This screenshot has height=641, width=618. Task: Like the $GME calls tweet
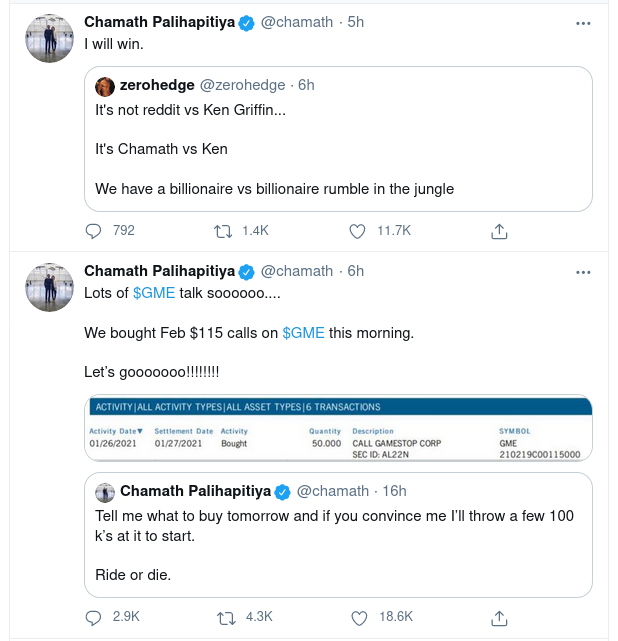[358, 617]
